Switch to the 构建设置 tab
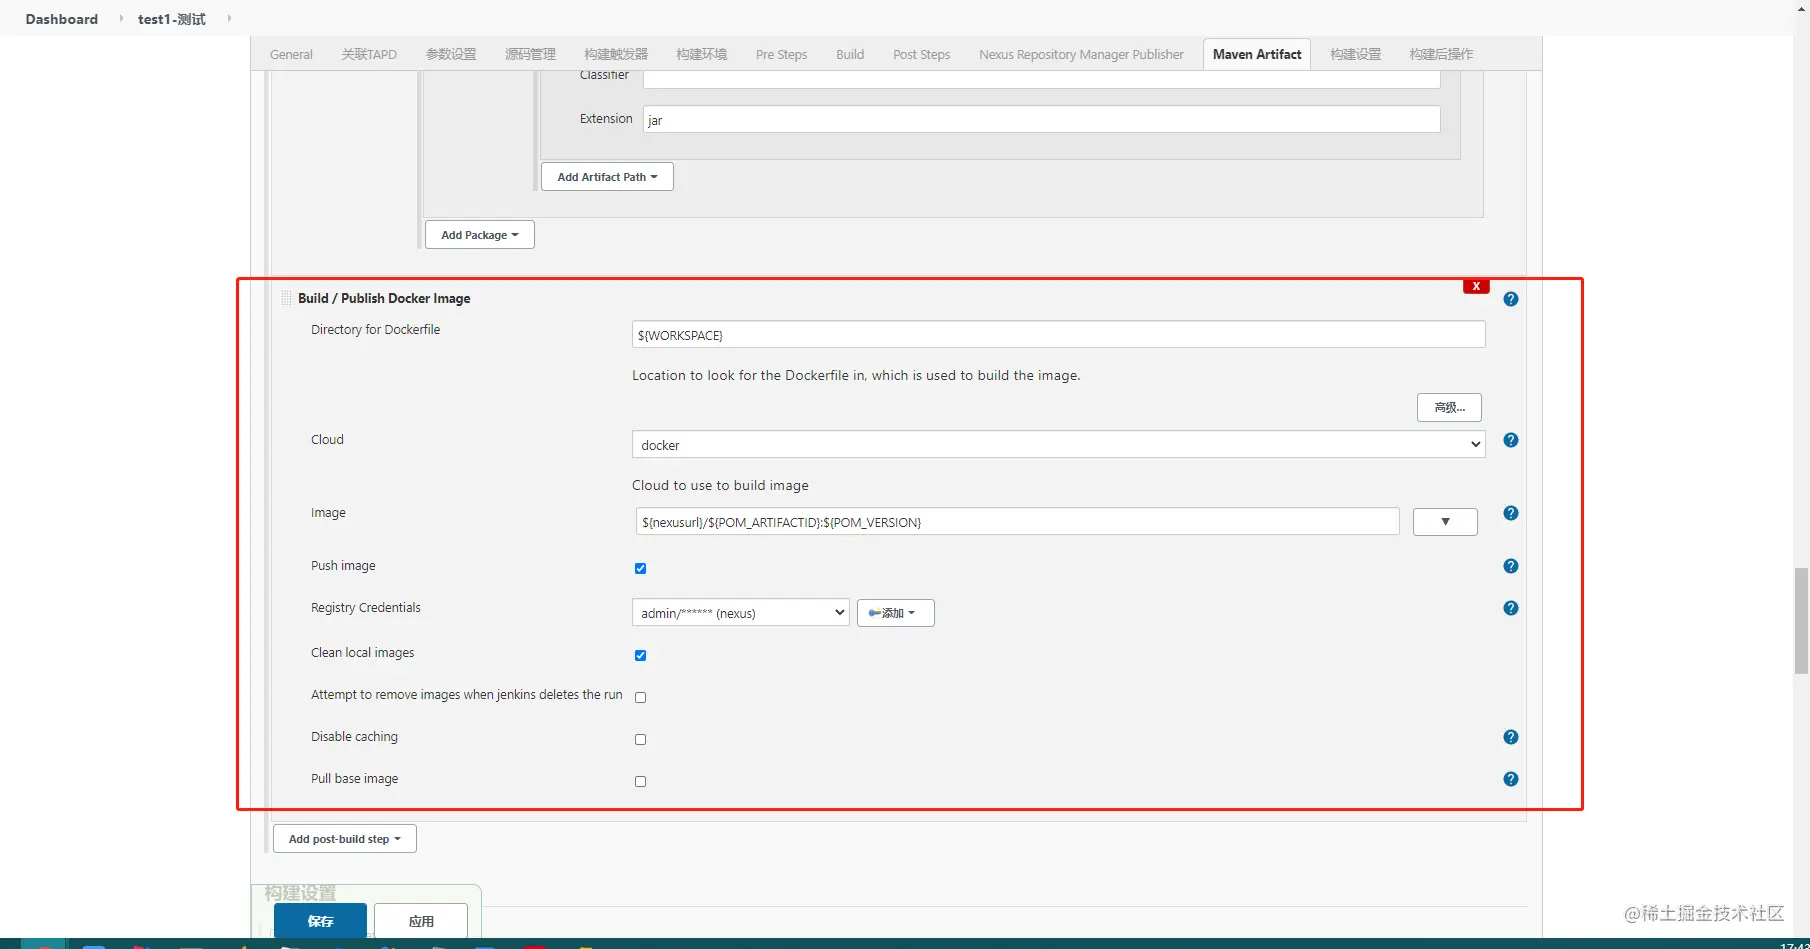The height and width of the screenshot is (949, 1810). click(x=1355, y=54)
